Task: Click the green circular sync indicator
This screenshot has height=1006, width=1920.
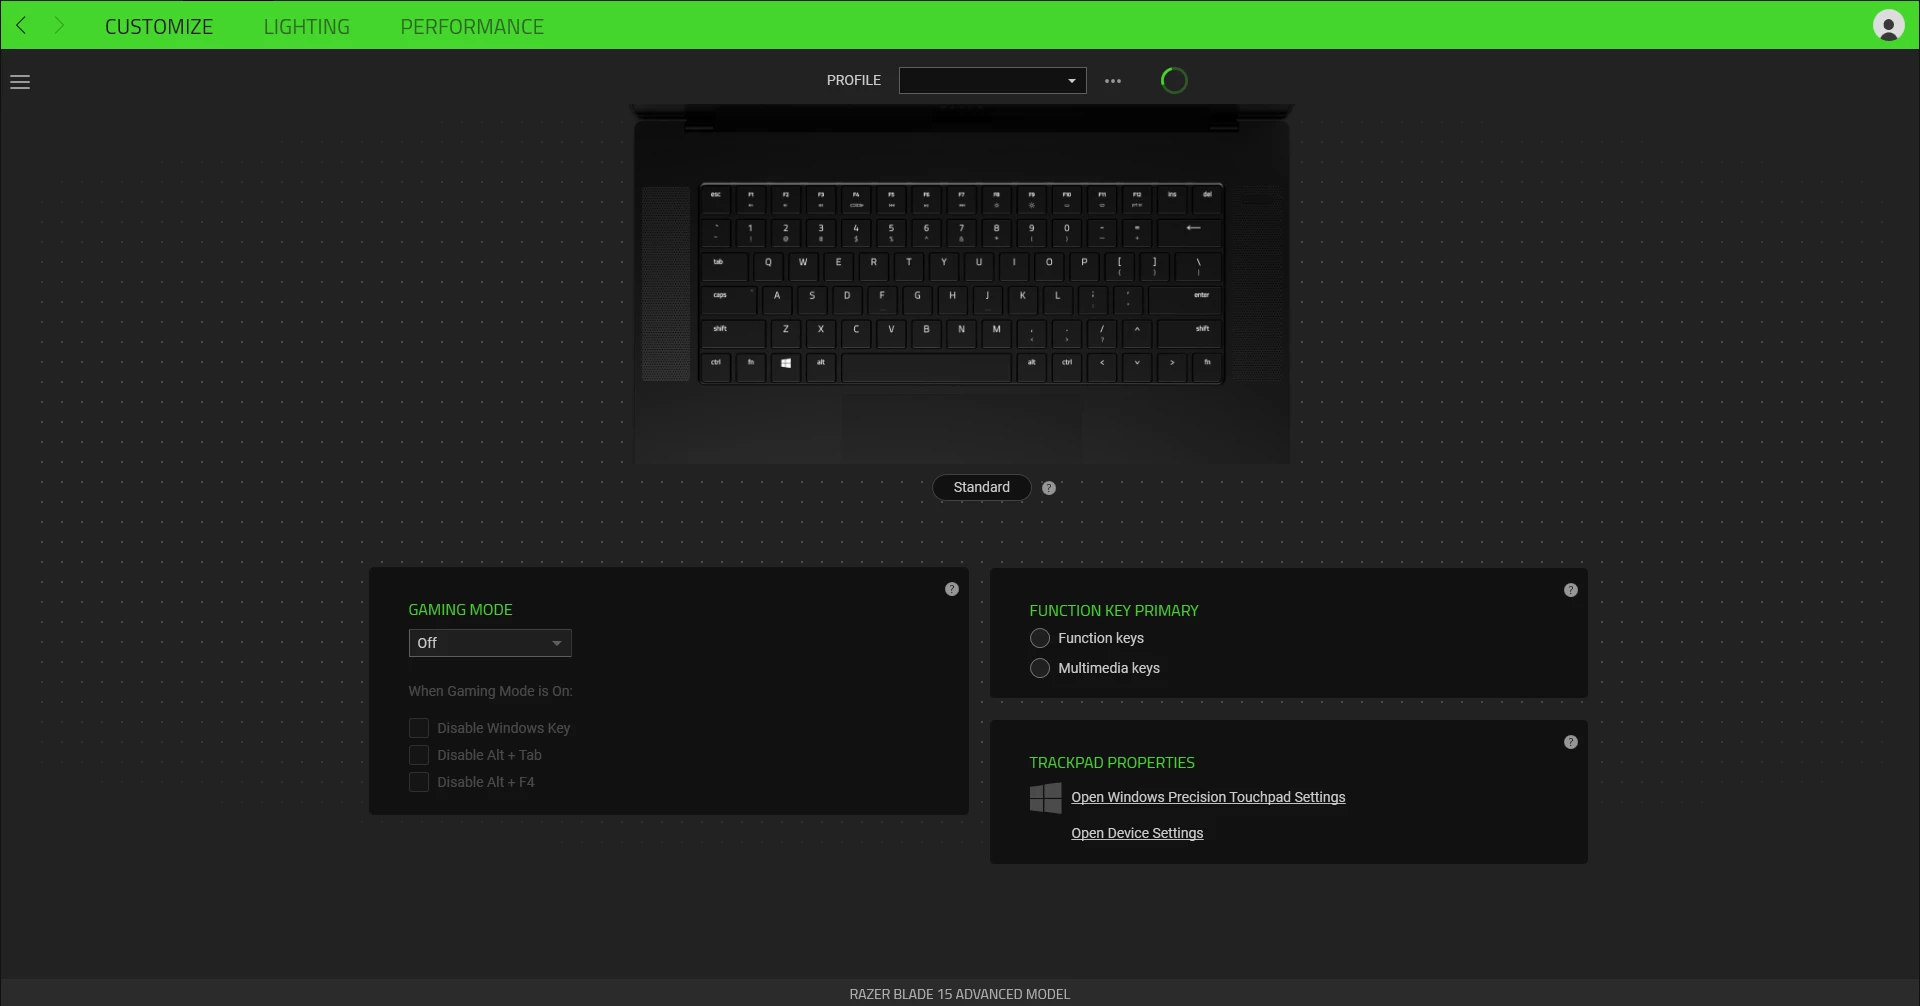Action: pyautogui.click(x=1174, y=80)
